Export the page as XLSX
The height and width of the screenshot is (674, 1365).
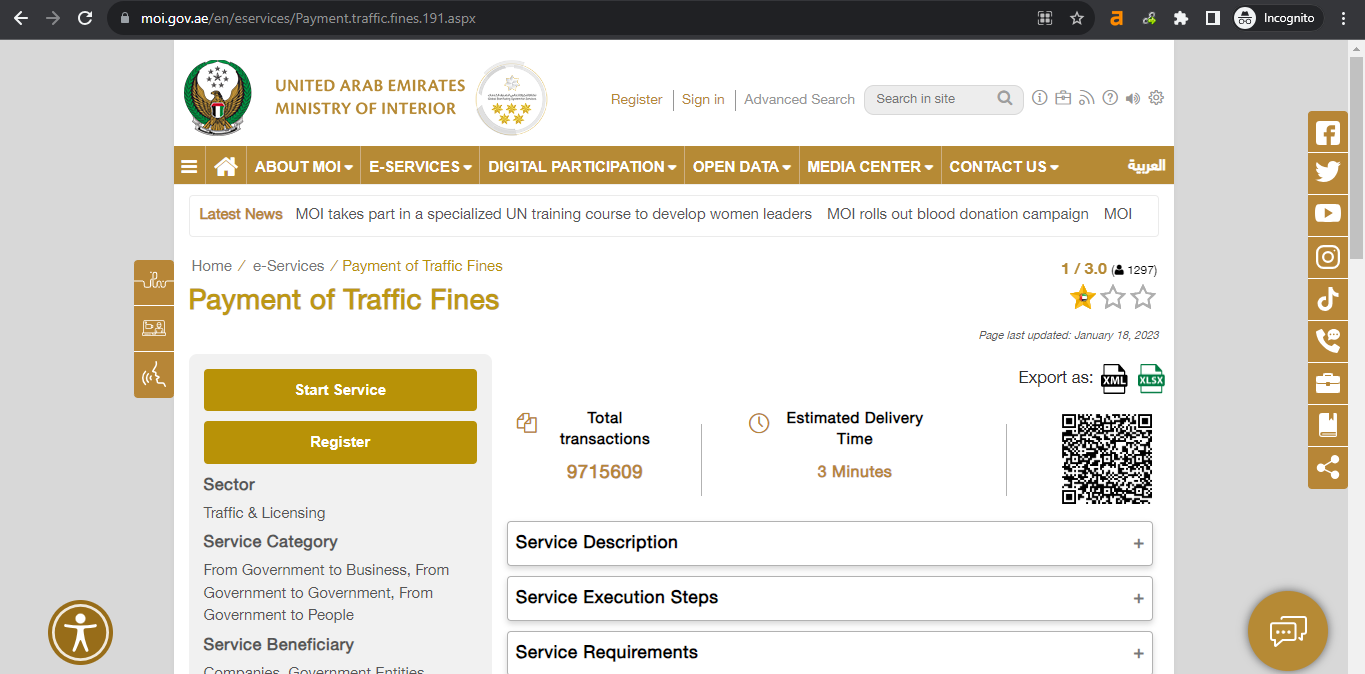[x=1151, y=379]
